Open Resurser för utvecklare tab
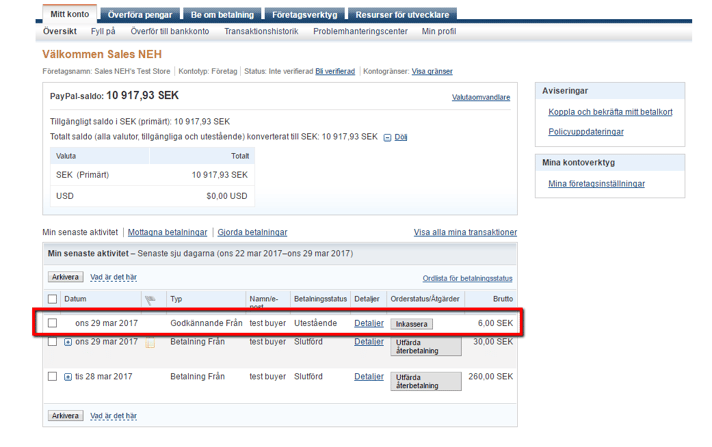 point(402,15)
